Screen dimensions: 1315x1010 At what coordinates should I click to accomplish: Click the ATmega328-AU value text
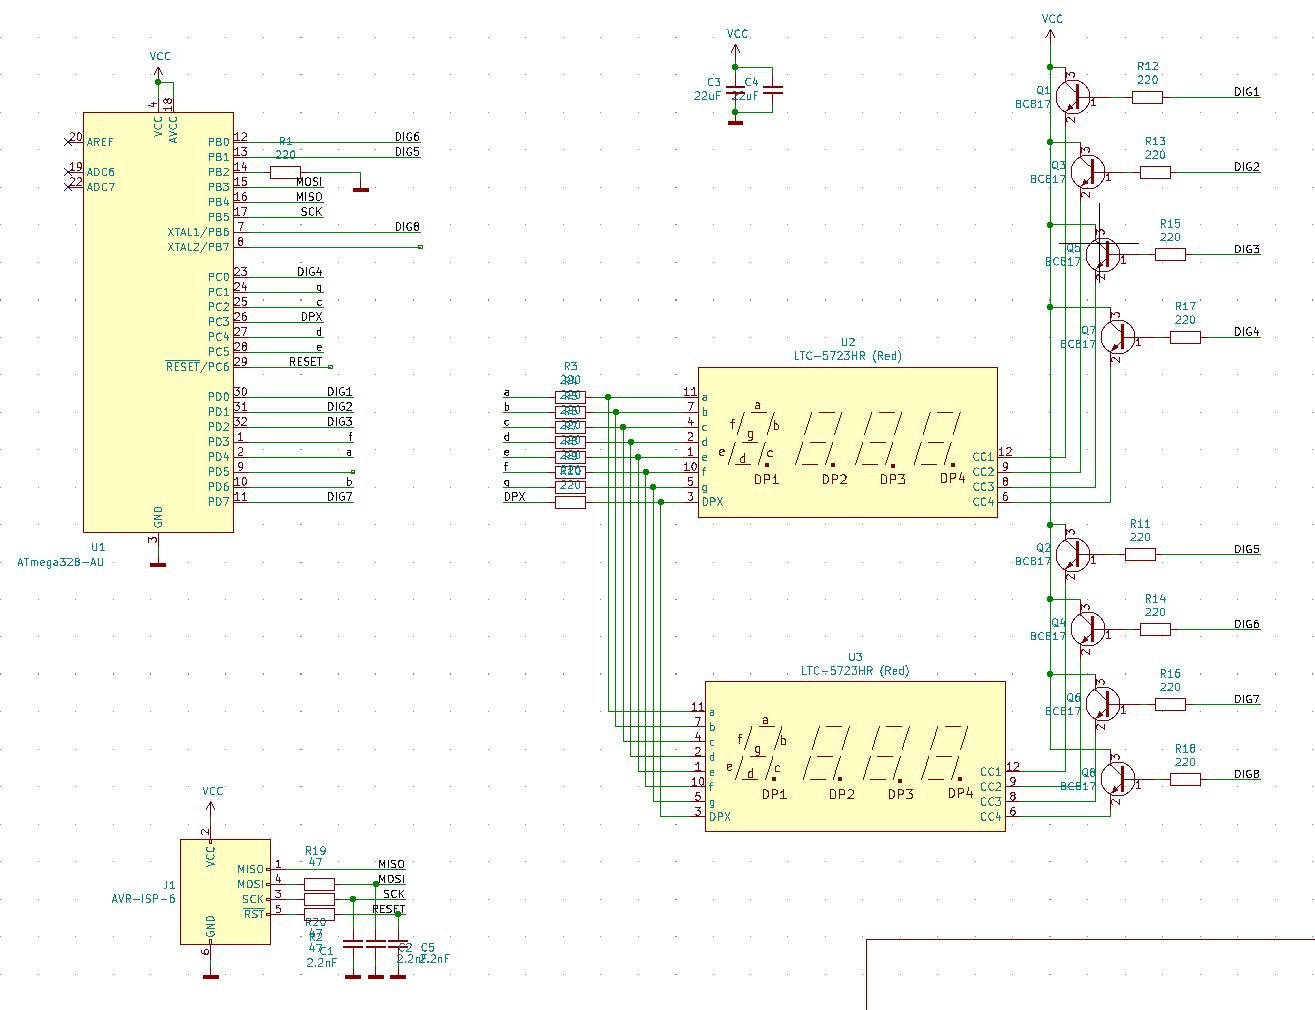coord(60,563)
